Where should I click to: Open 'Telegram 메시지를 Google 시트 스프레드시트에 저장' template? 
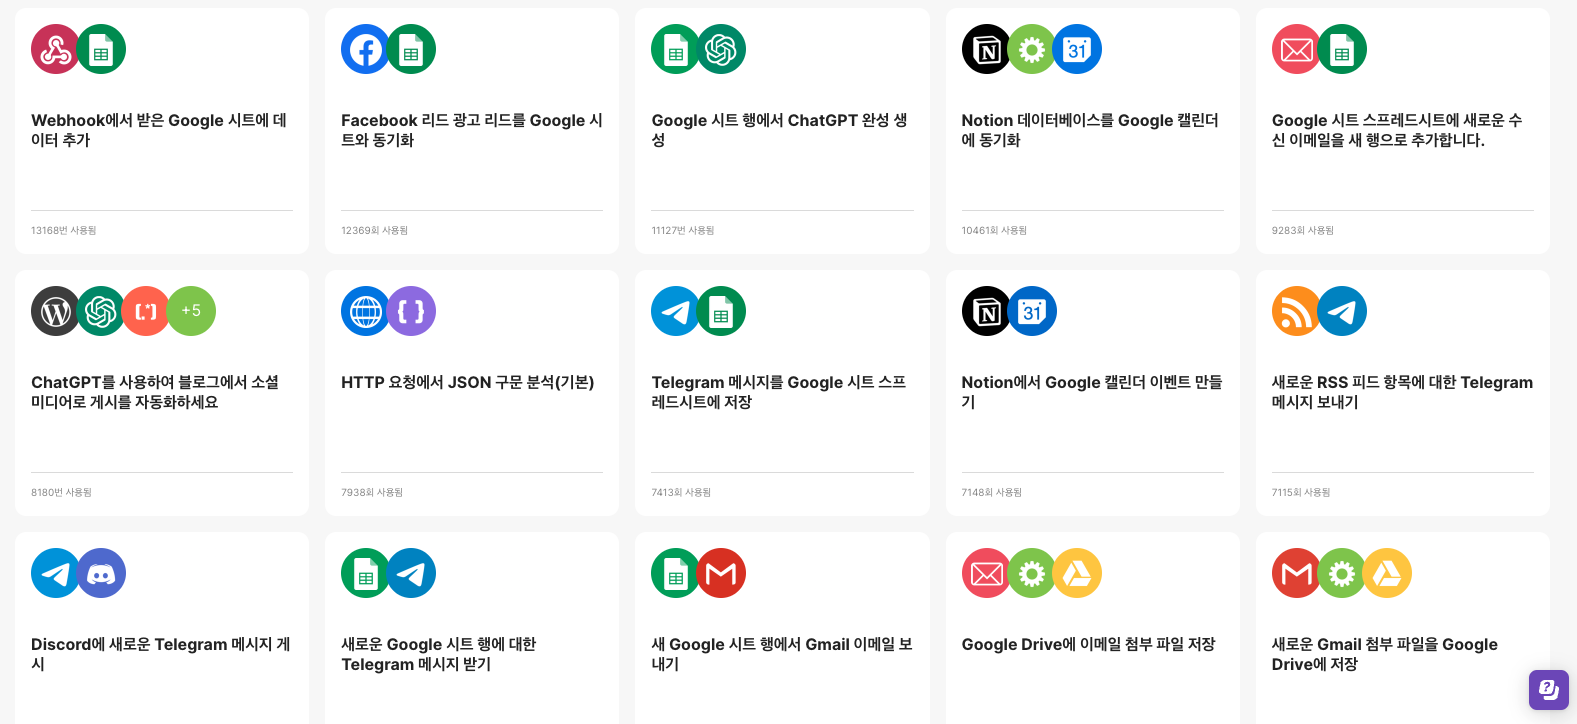tap(779, 392)
